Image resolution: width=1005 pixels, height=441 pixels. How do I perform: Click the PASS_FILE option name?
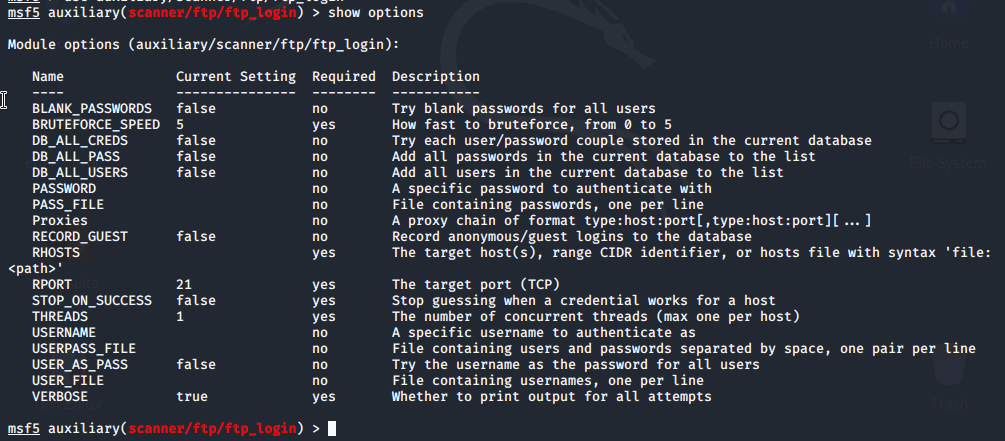coord(68,204)
